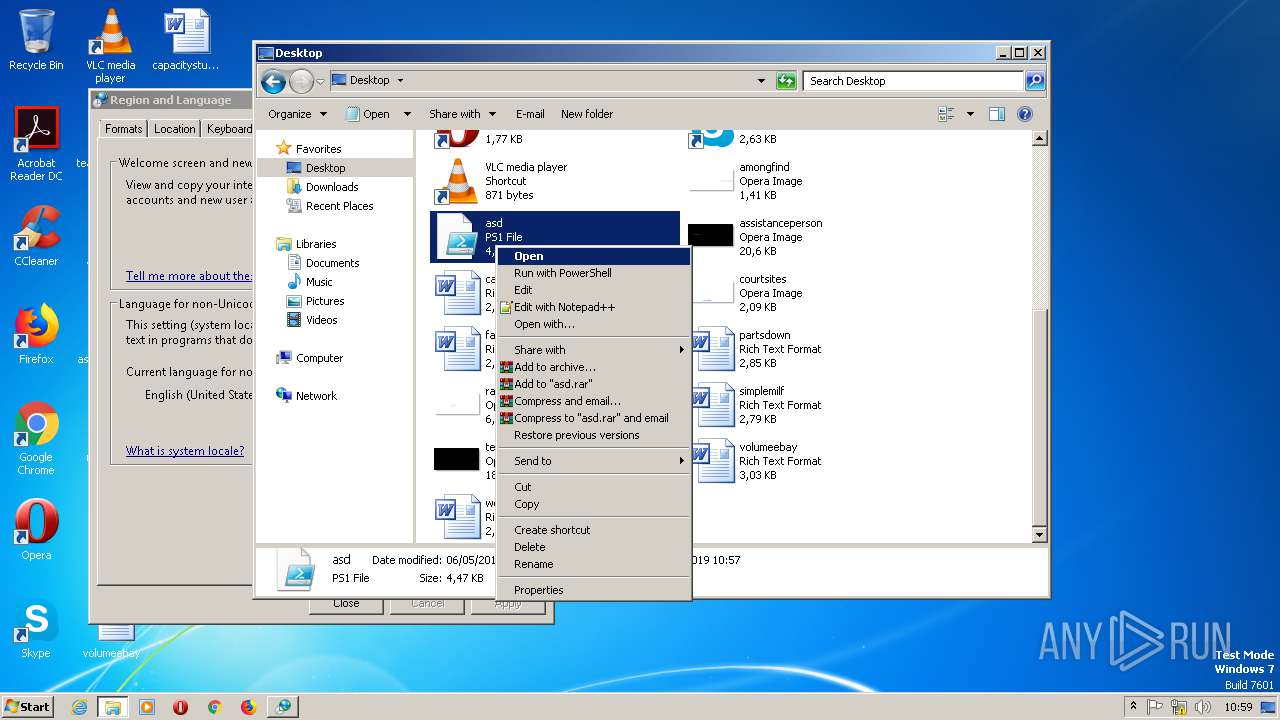Select the volumeebay Rich Text file
Screen dimensions: 1280x720
(x=809, y=461)
